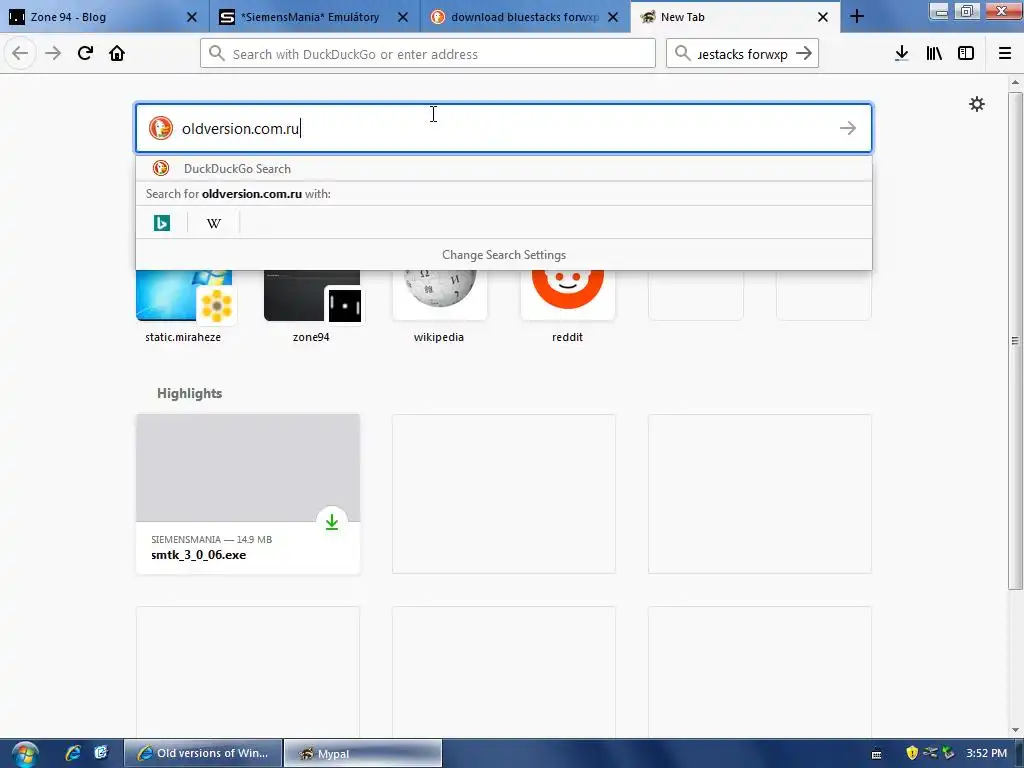1024x768 pixels.
Task: Focus the address bar field
Action: point(428,54)
